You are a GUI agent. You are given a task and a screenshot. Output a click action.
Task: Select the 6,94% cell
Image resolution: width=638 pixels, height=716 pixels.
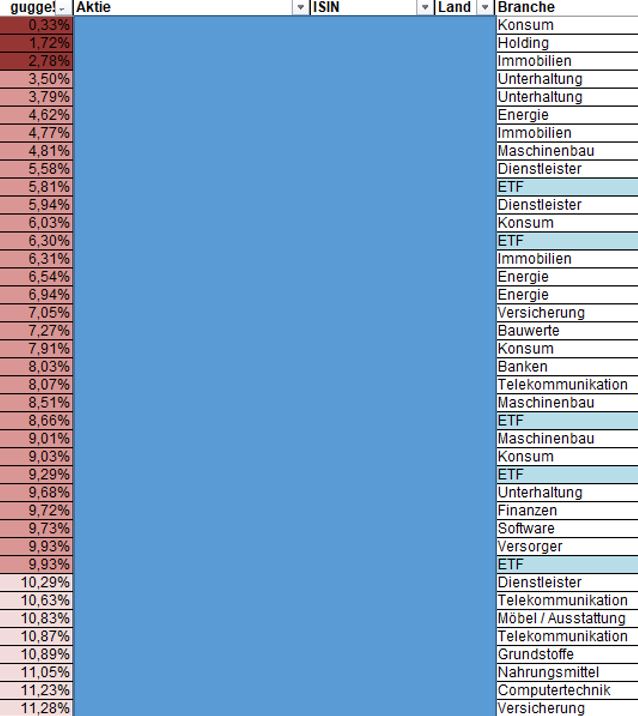36,295
